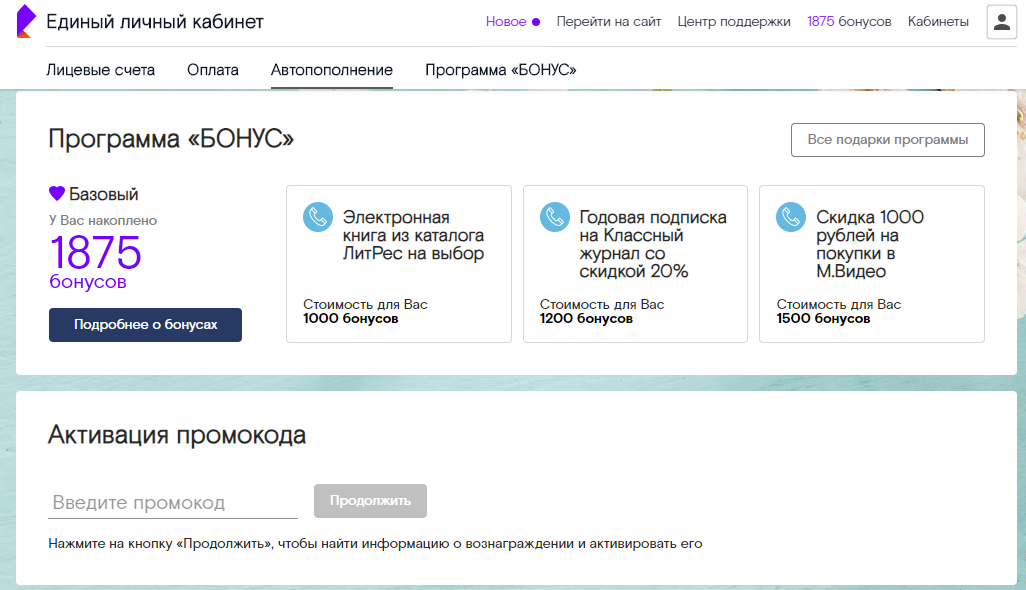1026x590 pixels.
Task: Click the hint text about Продолжить button
Action: click(x=375, y=544)
